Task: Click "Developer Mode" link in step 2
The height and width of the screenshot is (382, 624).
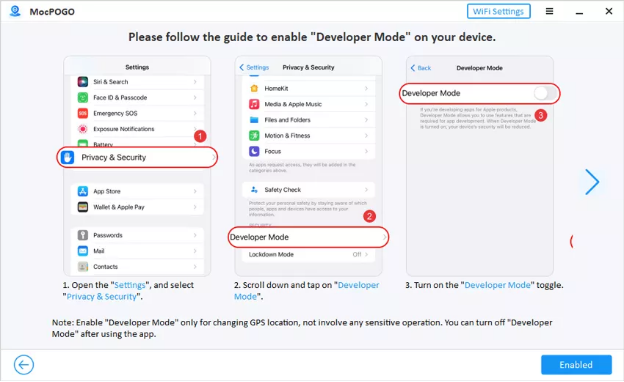Action: (306, 291)
